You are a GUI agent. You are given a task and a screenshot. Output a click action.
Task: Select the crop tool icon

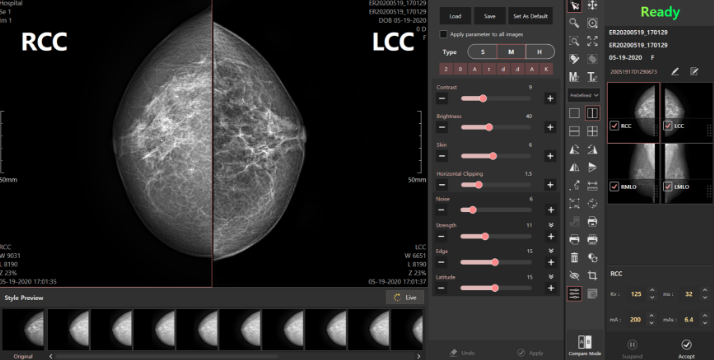click(592, 275)
